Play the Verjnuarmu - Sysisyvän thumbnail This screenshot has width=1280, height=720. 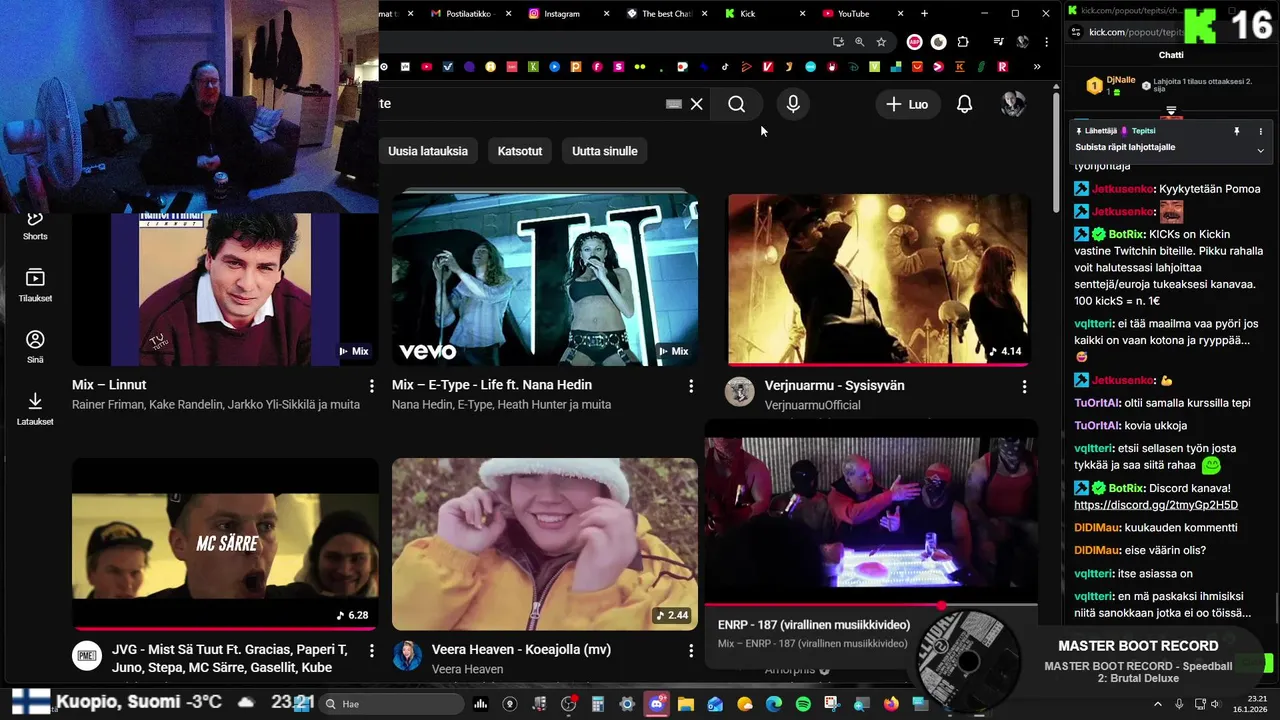(878, 279)
